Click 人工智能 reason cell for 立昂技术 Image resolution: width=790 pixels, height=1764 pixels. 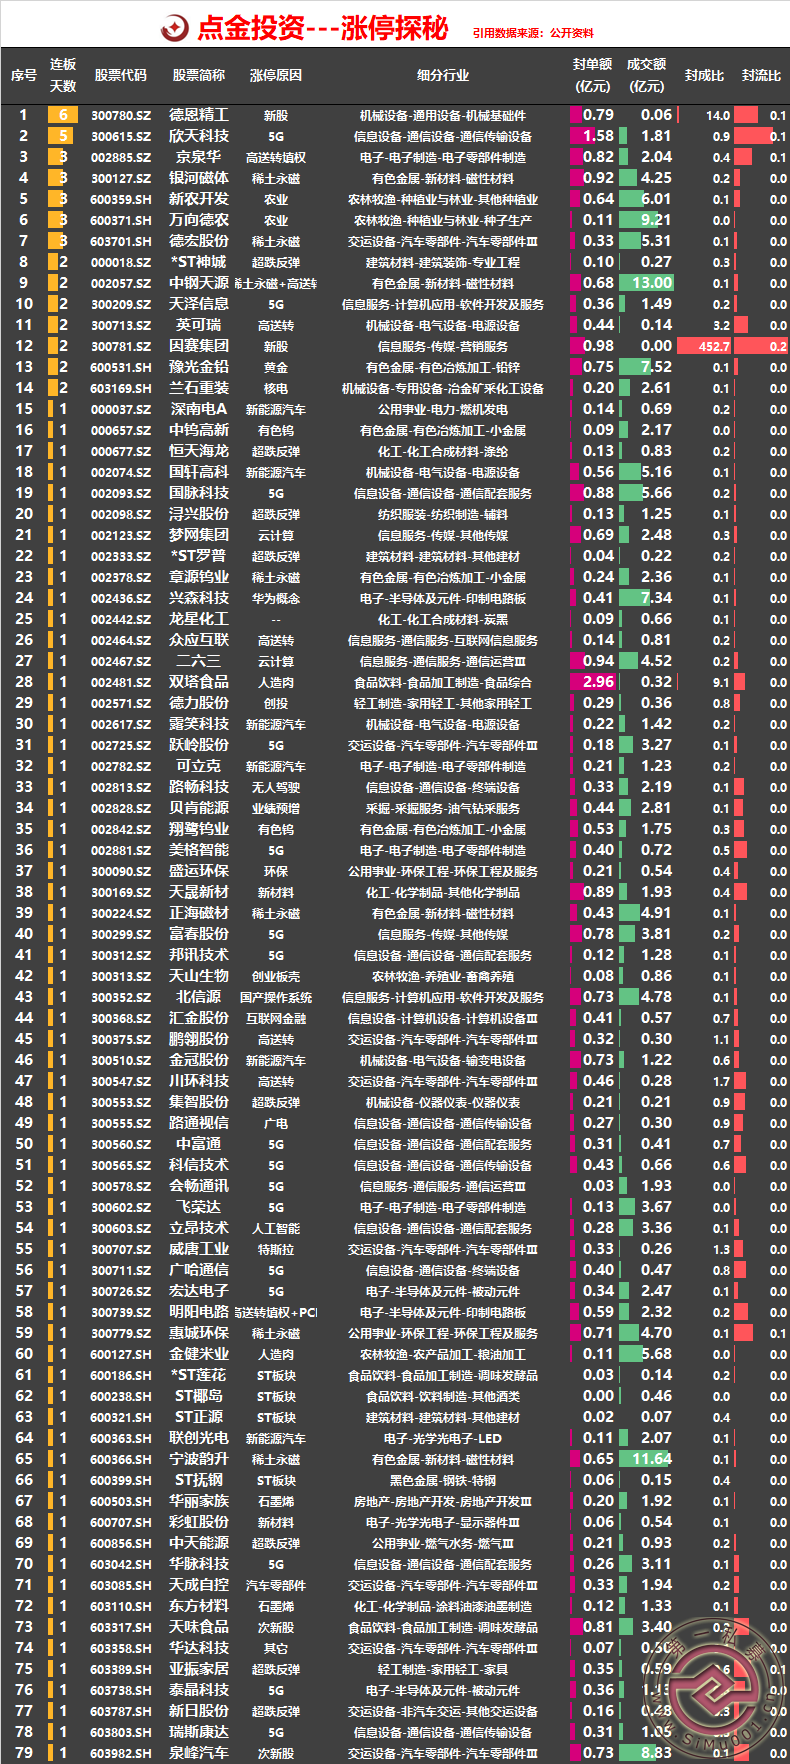click(276, 1228)
